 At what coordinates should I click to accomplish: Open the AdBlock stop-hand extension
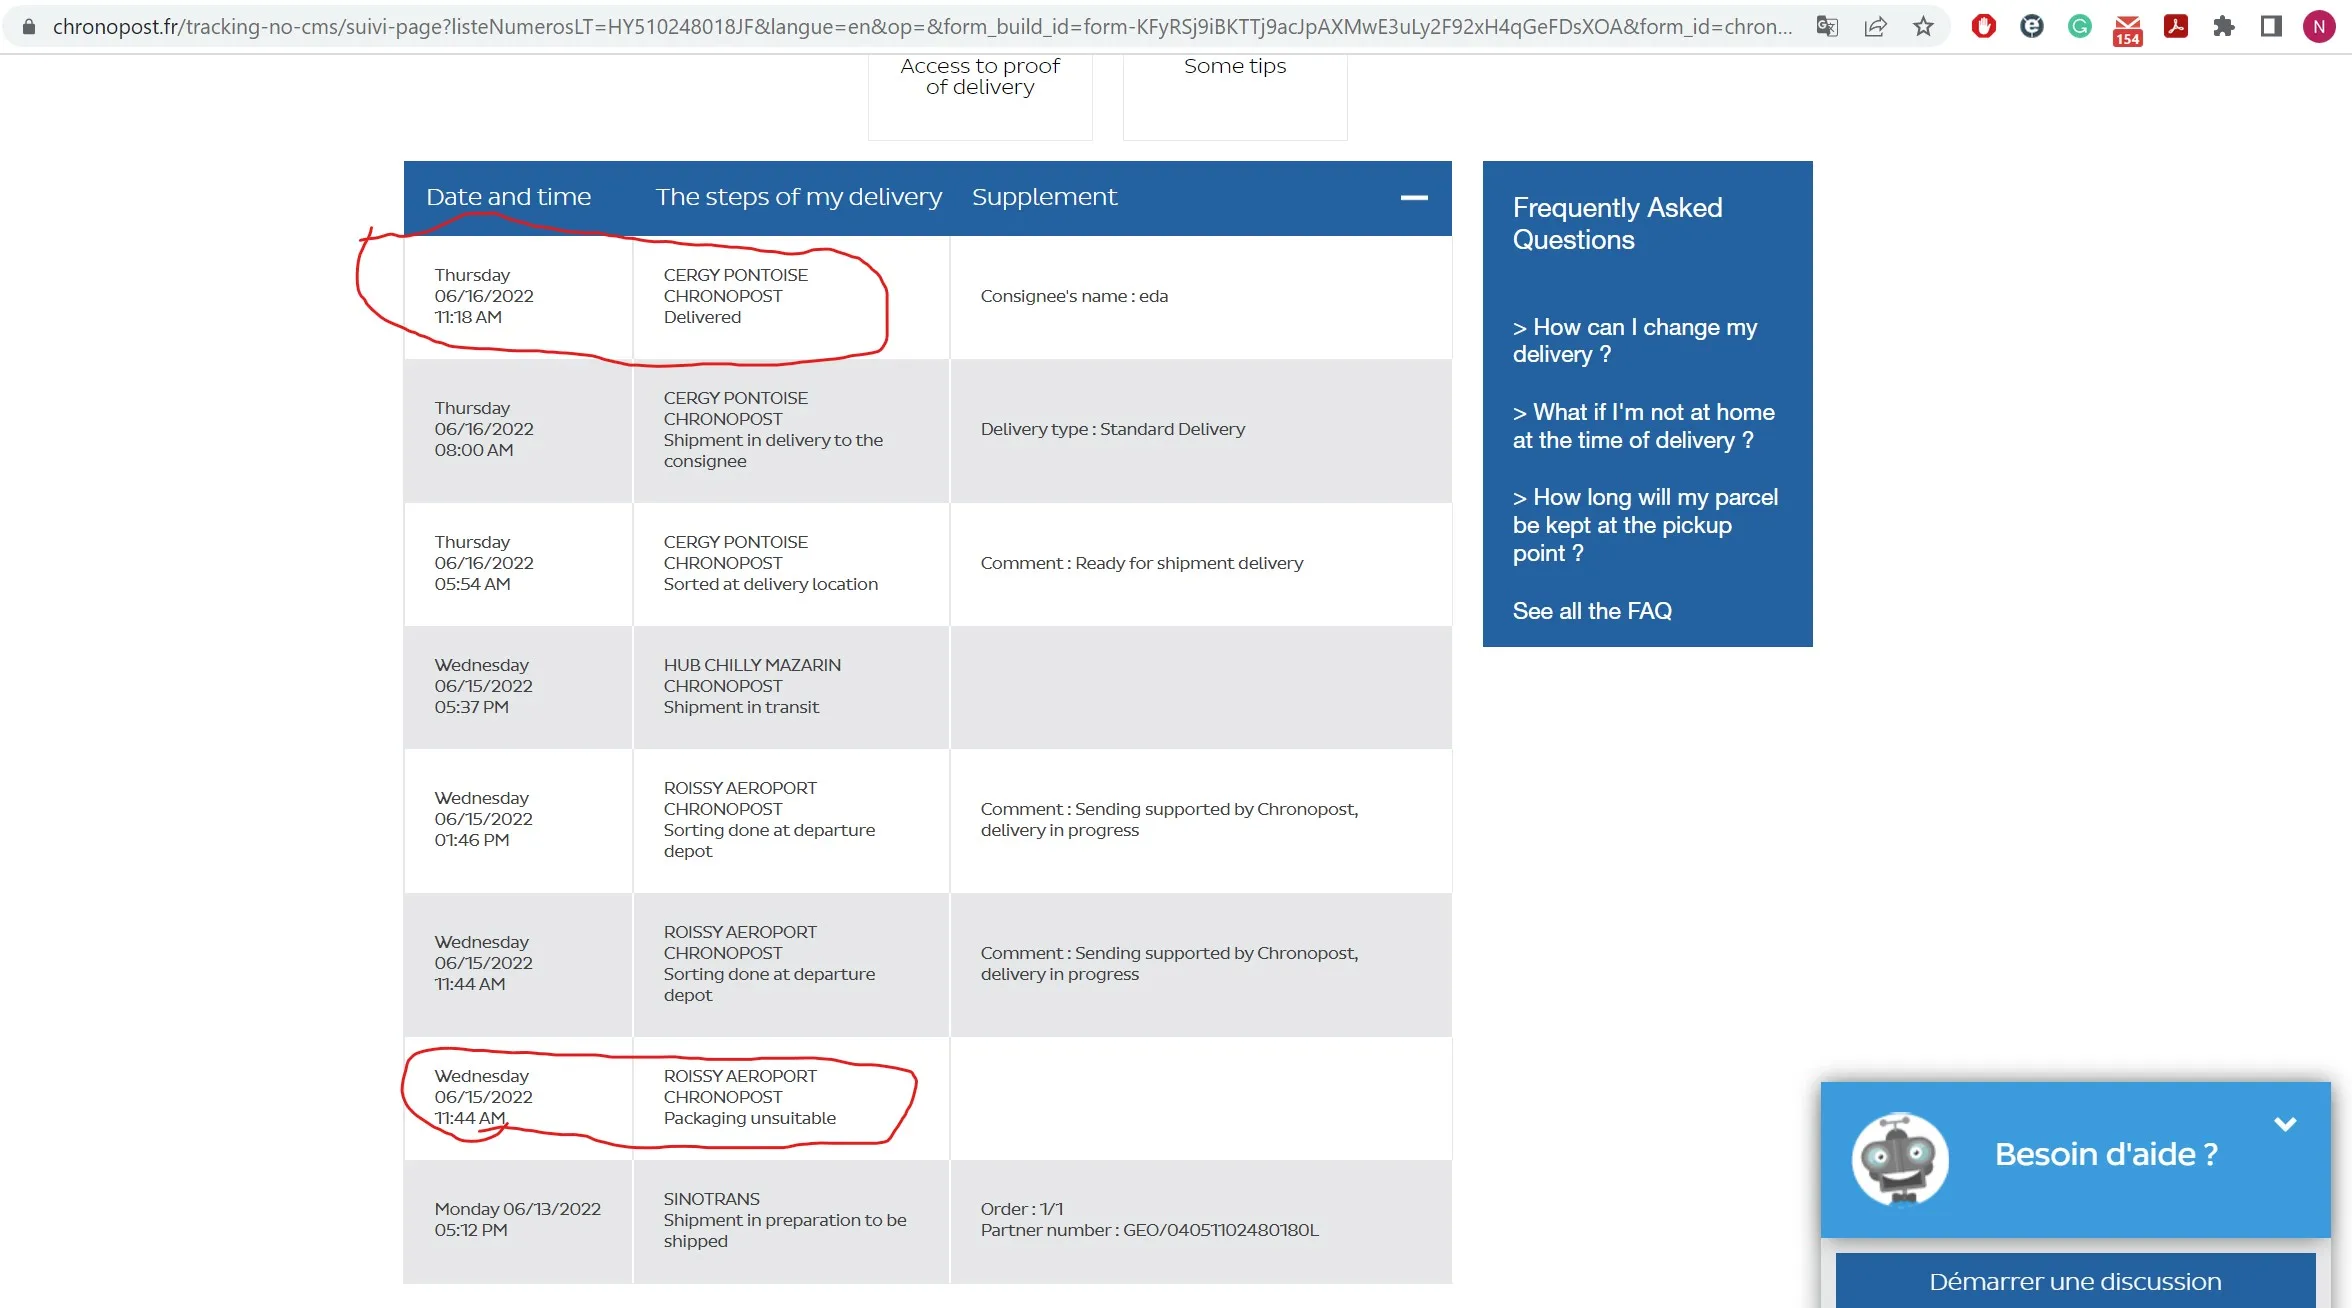tap(1984, 27)
